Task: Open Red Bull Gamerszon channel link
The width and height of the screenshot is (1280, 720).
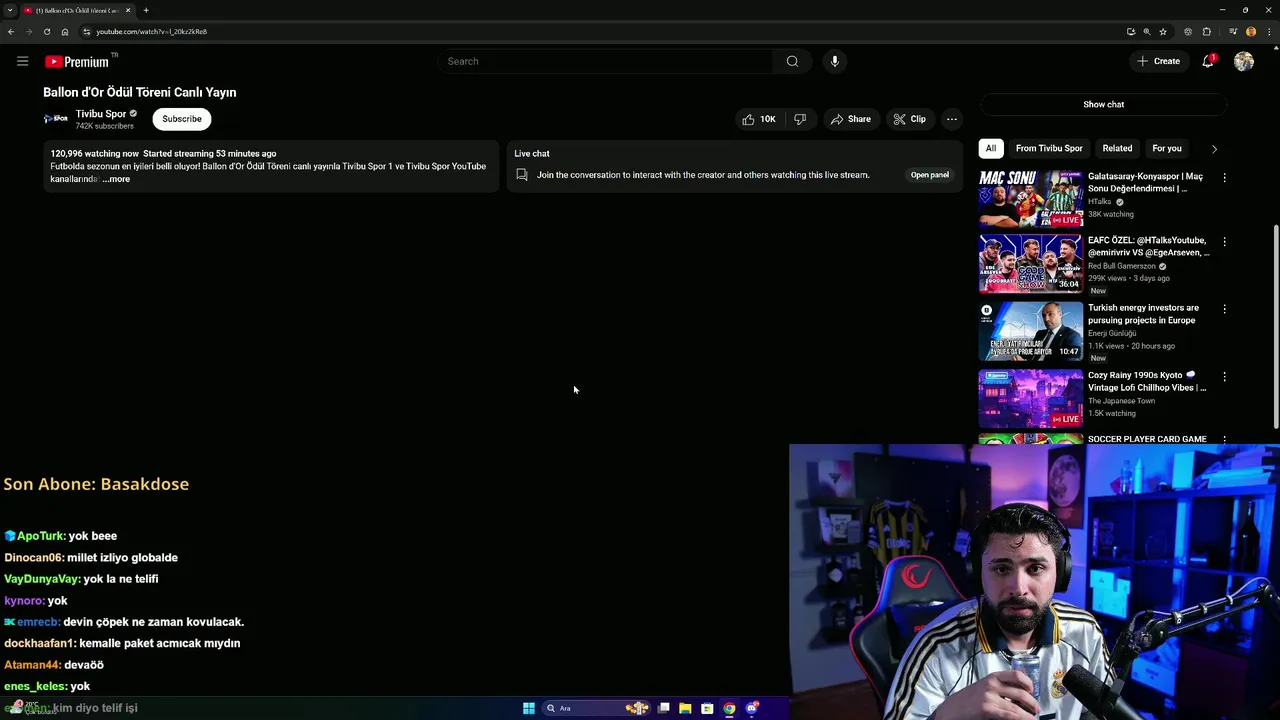Action: pos(1121,266)
